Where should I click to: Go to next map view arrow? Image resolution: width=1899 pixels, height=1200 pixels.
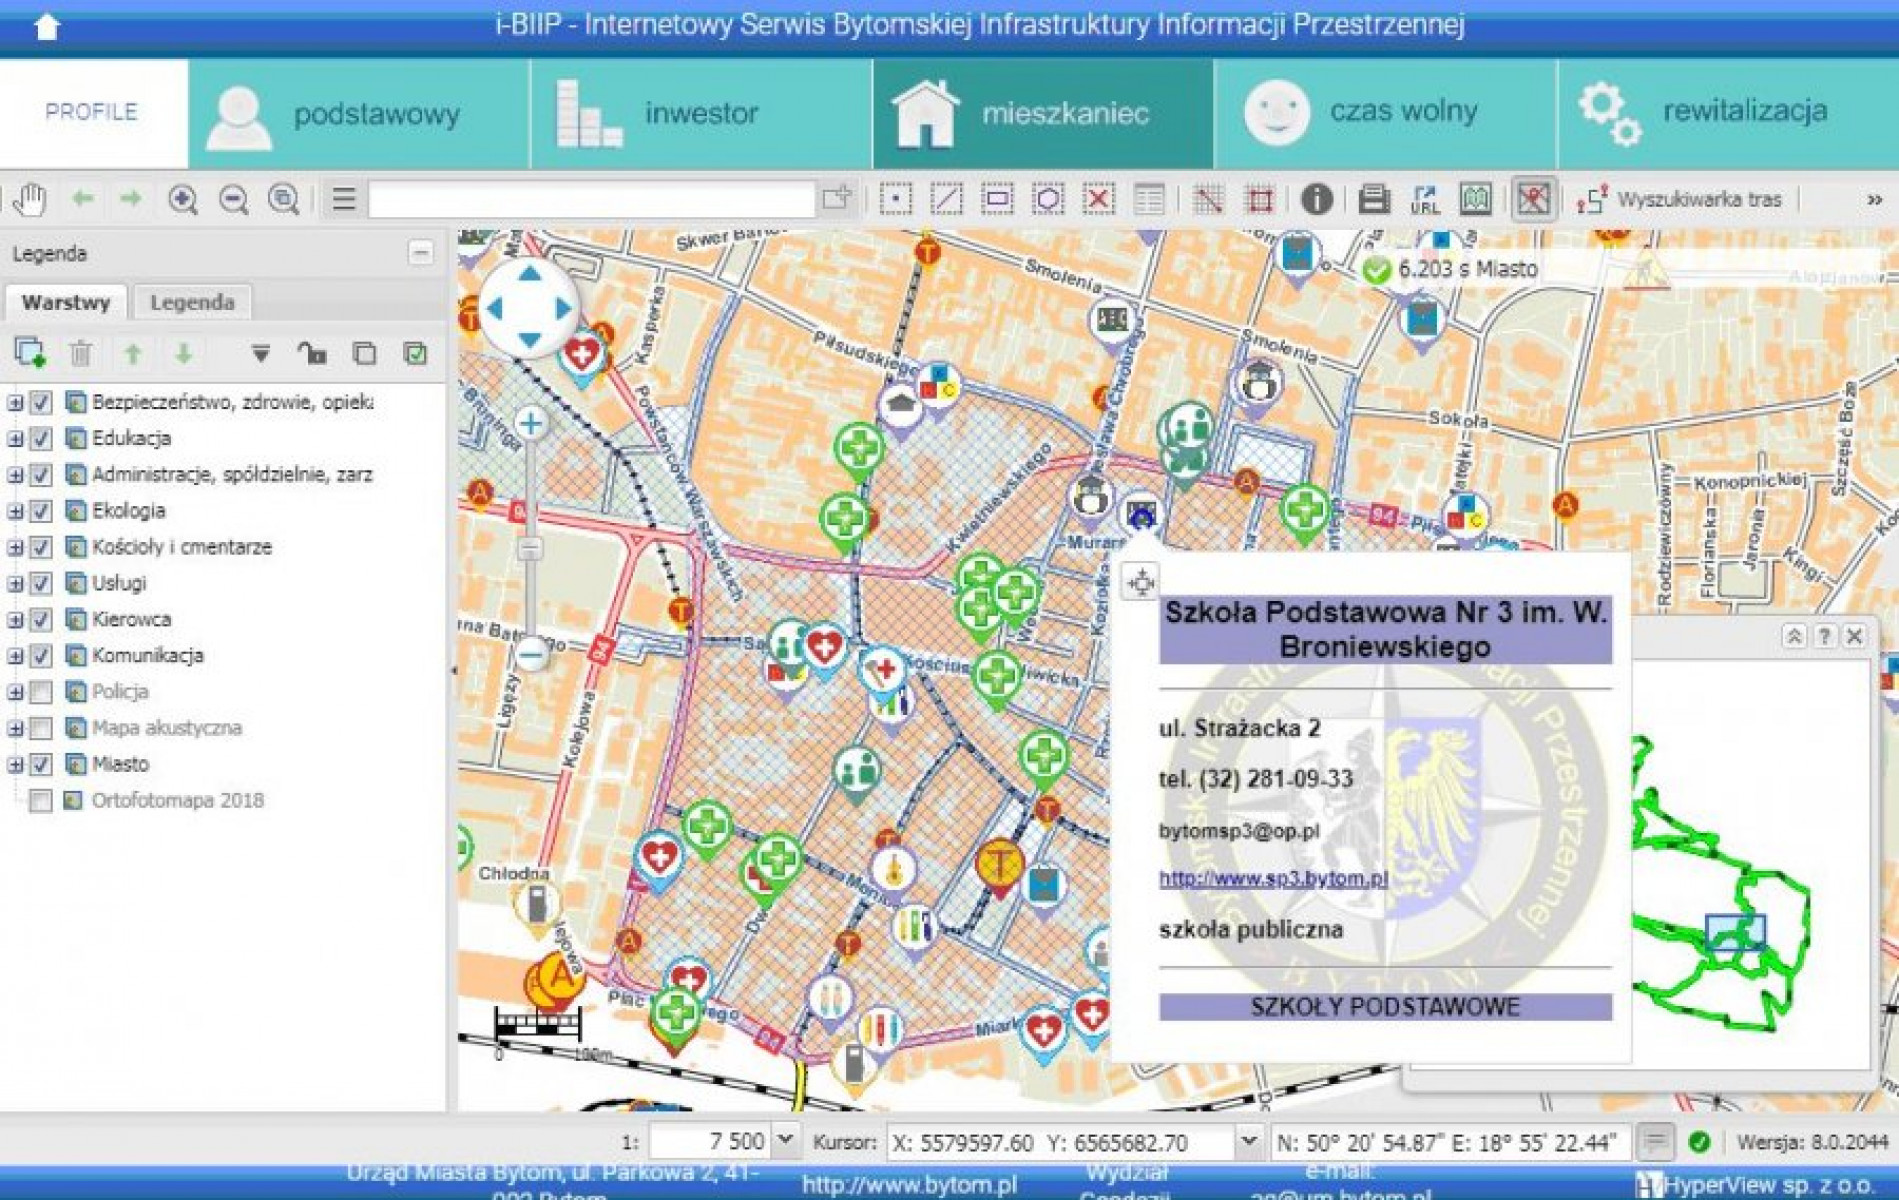tap(131, 199)
